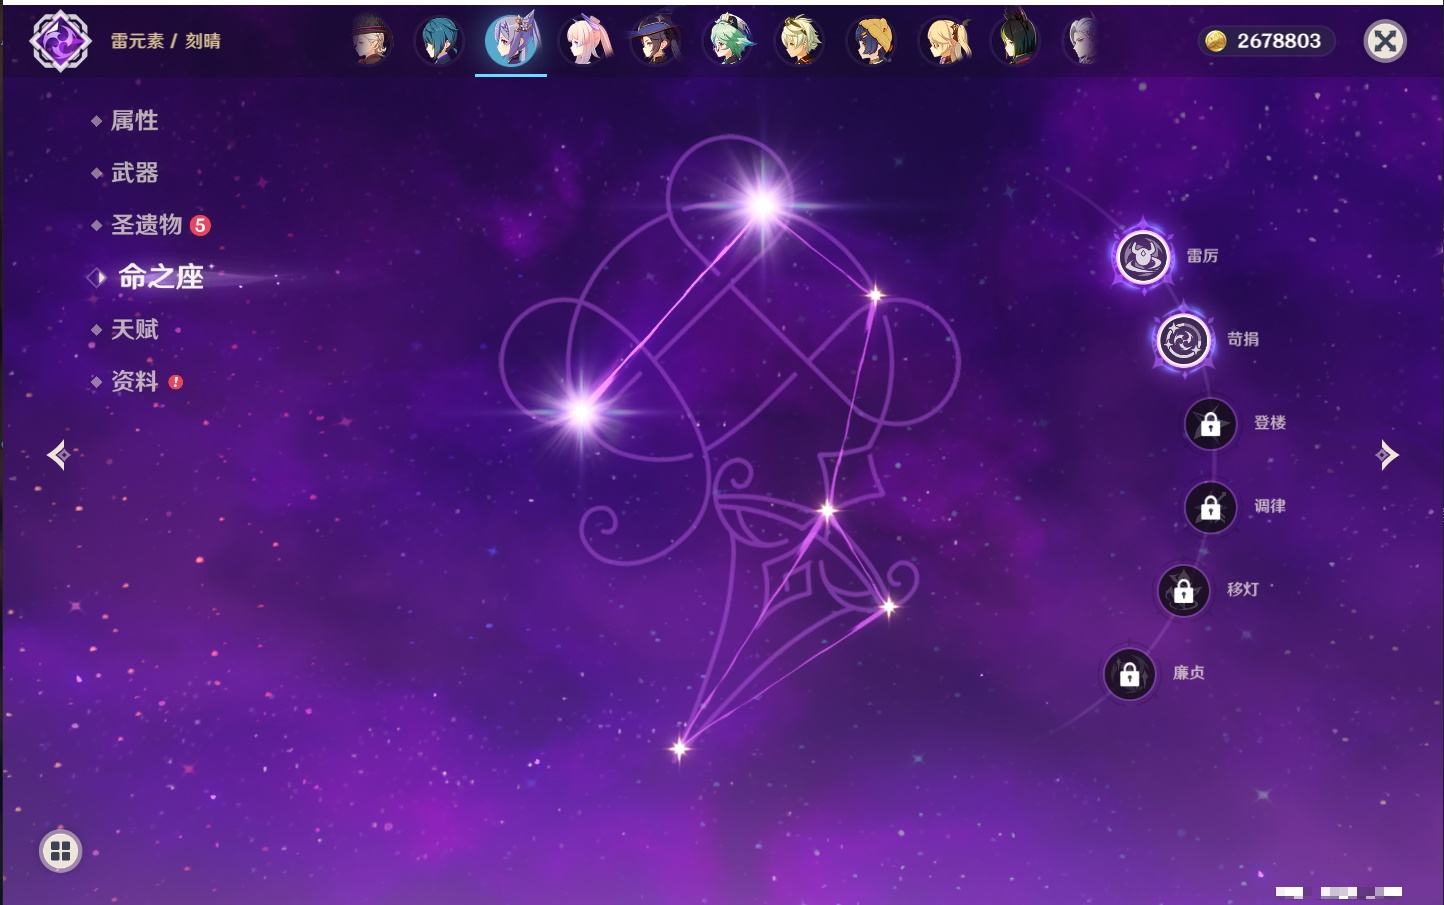Click the Electro element emblem beside 雷元素
Image resolution: width=1444 pixels, height=905 pixels.
click(x=60, y=41)
